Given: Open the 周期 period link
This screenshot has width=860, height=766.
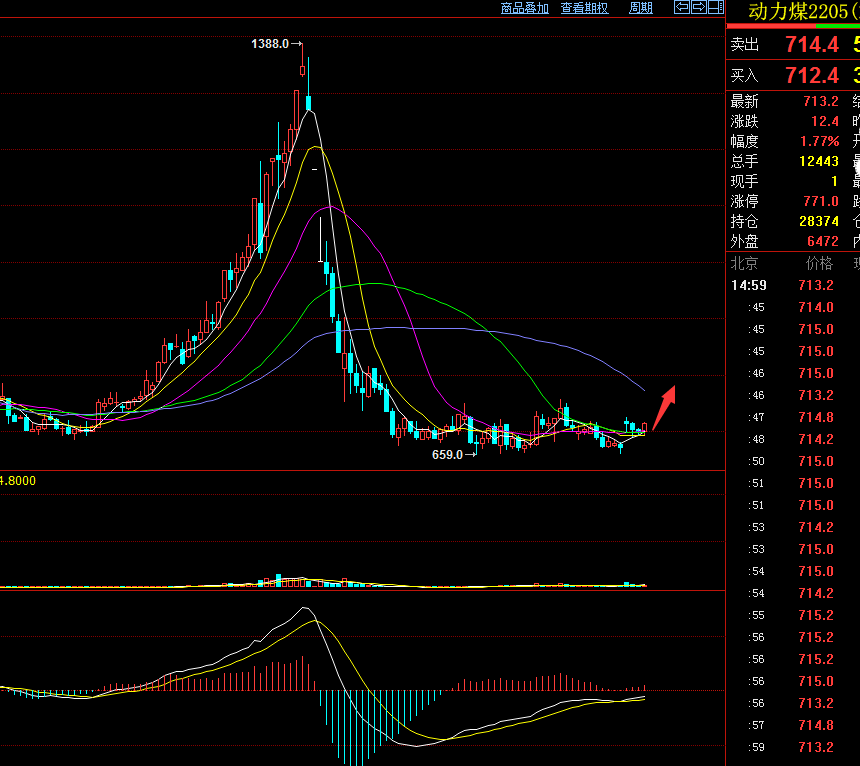Looking at the screenshot, I should coord(641,8).
